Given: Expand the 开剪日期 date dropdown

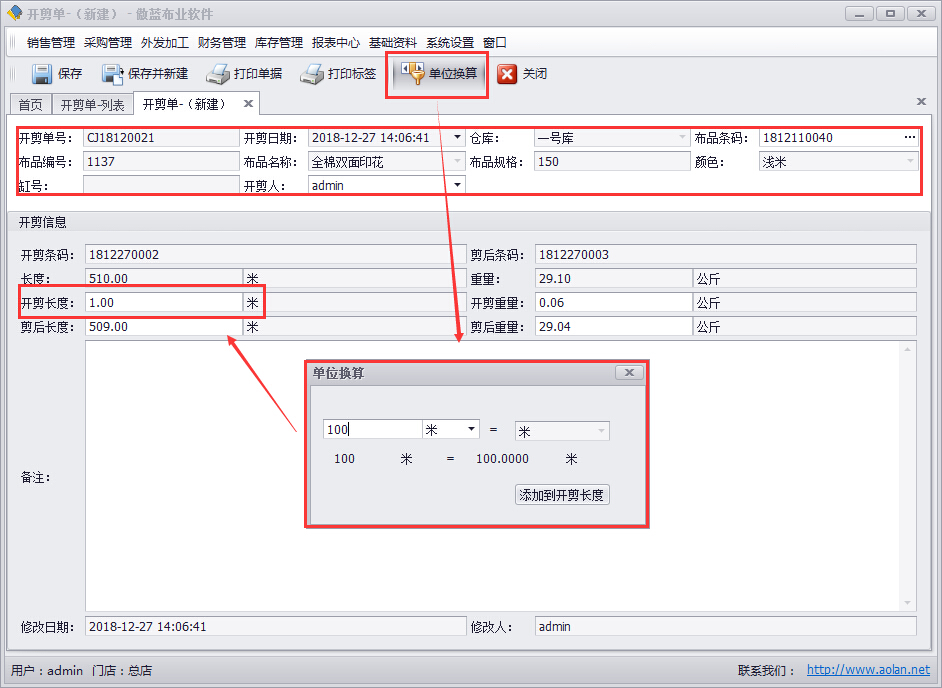Looking at the screenshot, I should click(x=458, y=138).
